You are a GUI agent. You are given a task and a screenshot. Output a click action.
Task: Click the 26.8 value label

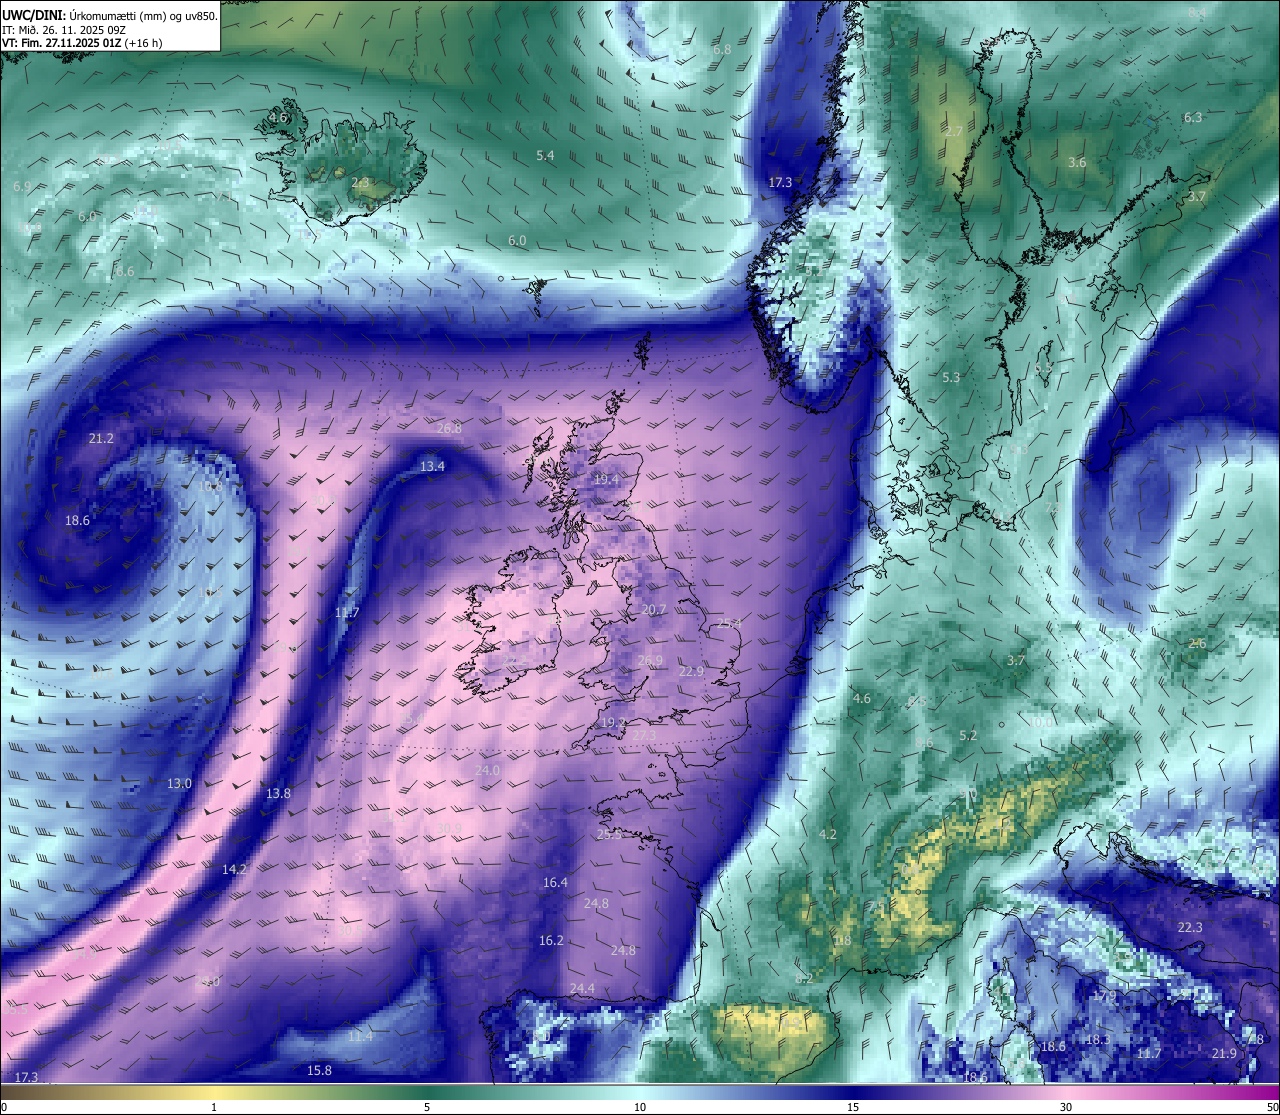449,429
